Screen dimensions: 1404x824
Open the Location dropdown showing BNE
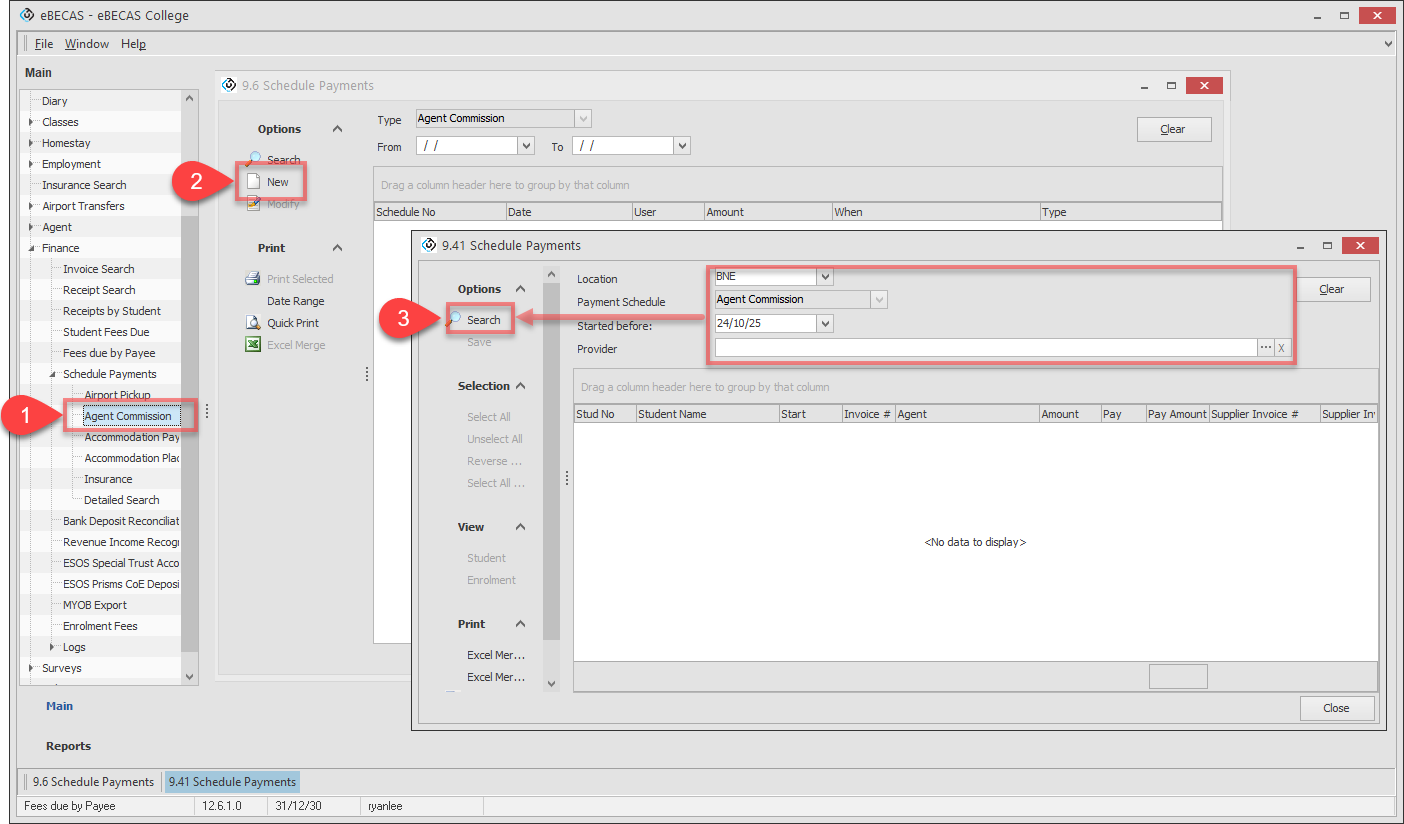pyautogui.click(x=825, y=276)
